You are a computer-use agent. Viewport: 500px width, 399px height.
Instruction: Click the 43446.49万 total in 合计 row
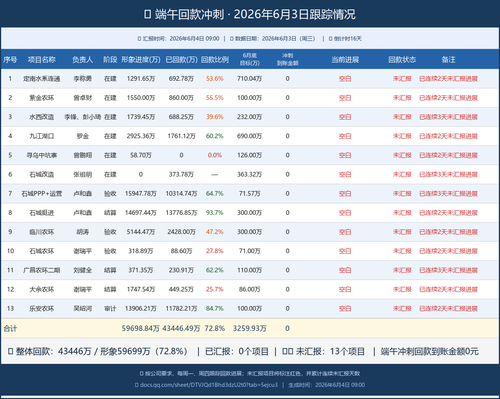pos(181,329)
